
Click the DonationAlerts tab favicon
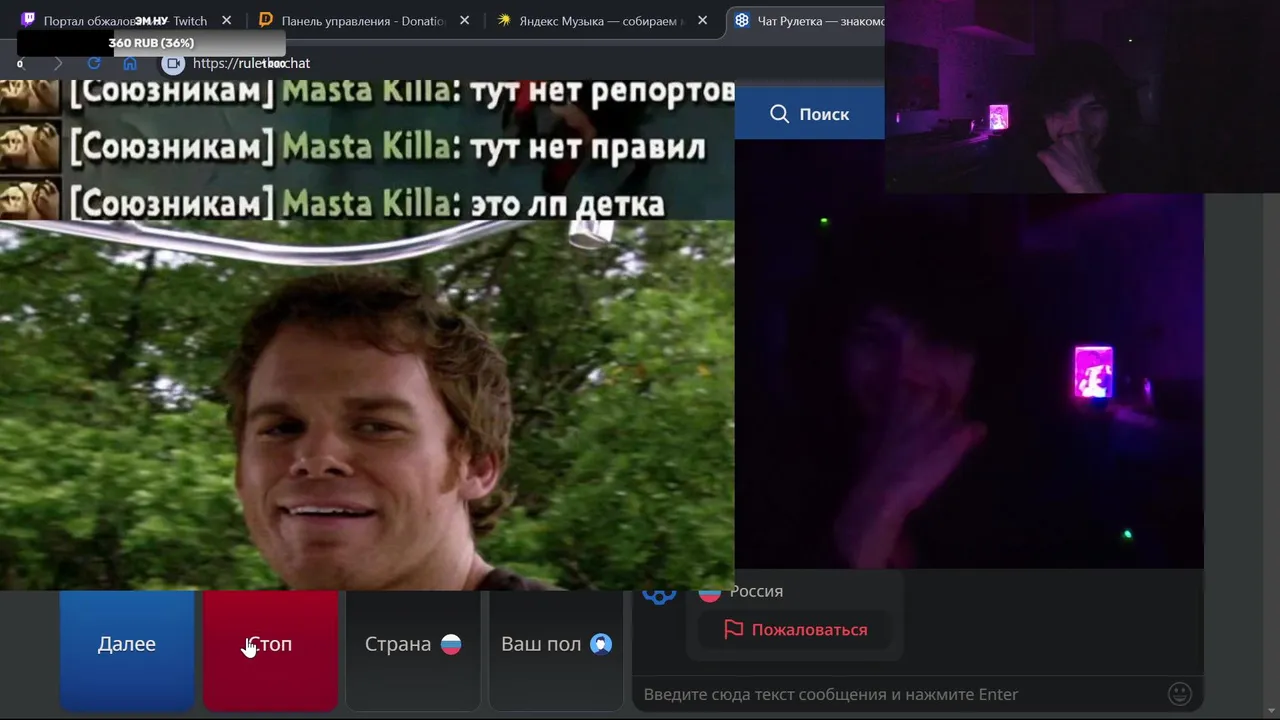point(266,20)
